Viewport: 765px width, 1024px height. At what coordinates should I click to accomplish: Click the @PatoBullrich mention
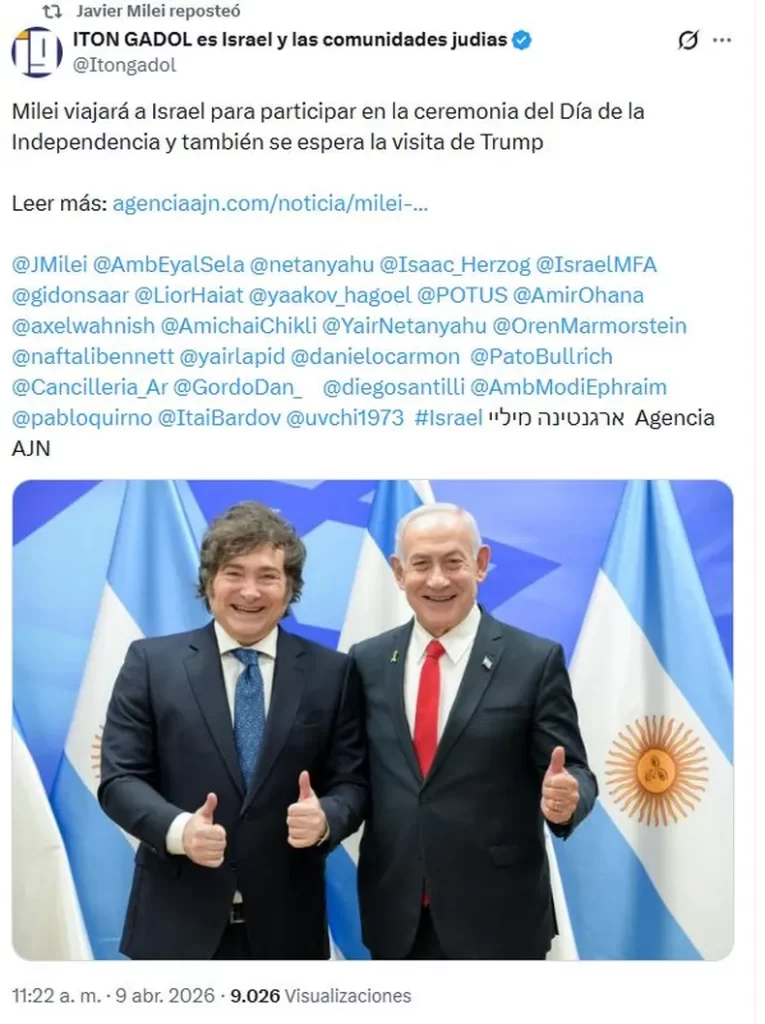click(542, 357)
